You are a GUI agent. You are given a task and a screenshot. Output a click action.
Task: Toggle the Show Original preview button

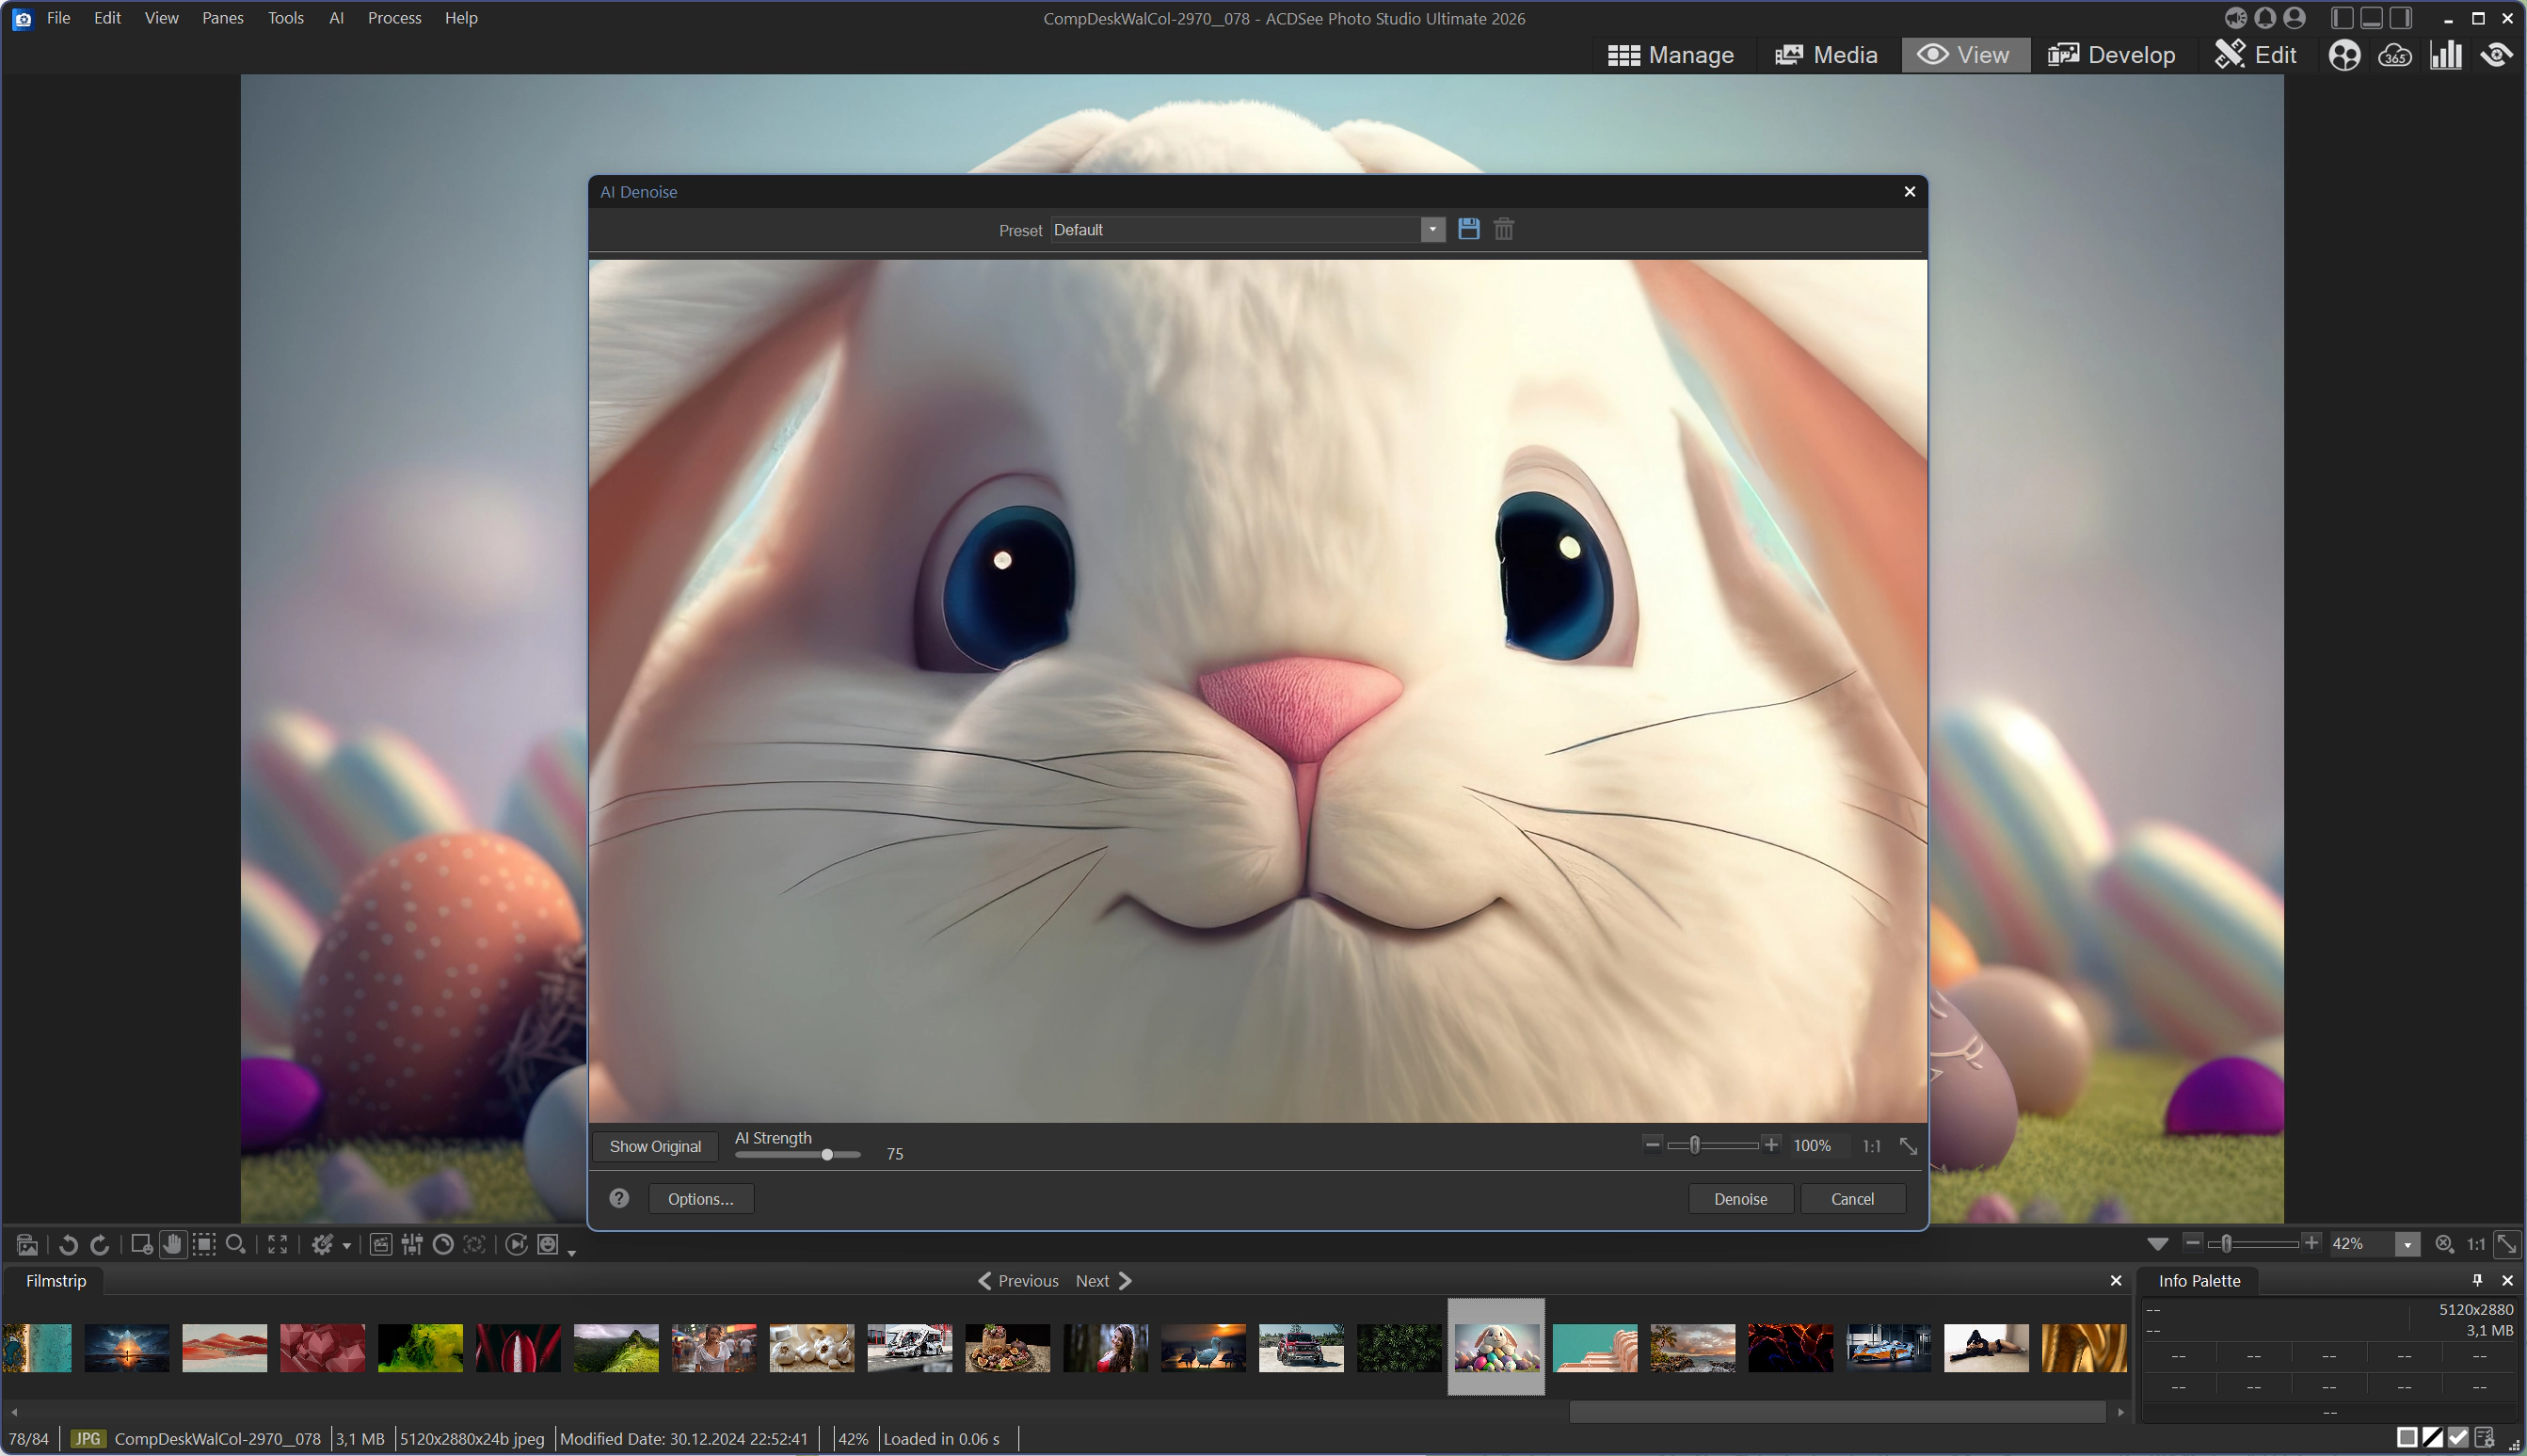[x=655, y=1146]
